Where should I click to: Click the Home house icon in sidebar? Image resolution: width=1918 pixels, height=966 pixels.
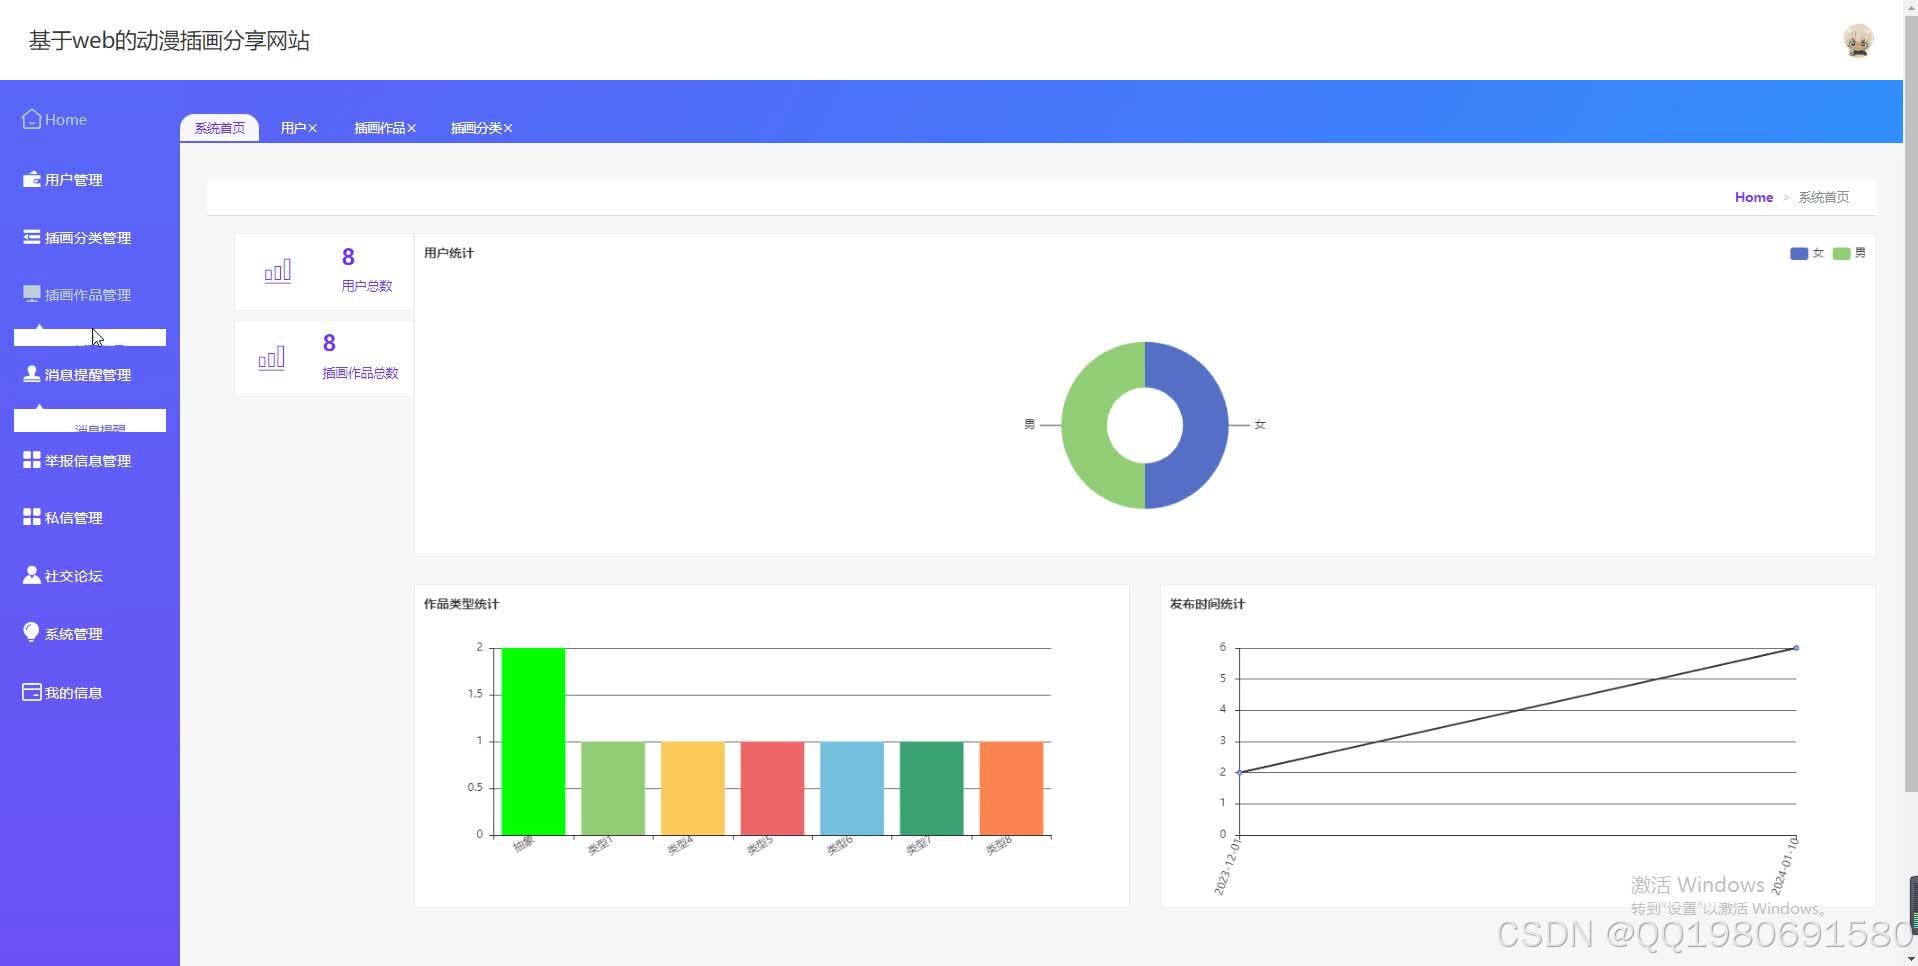click(x=31, y=119)
